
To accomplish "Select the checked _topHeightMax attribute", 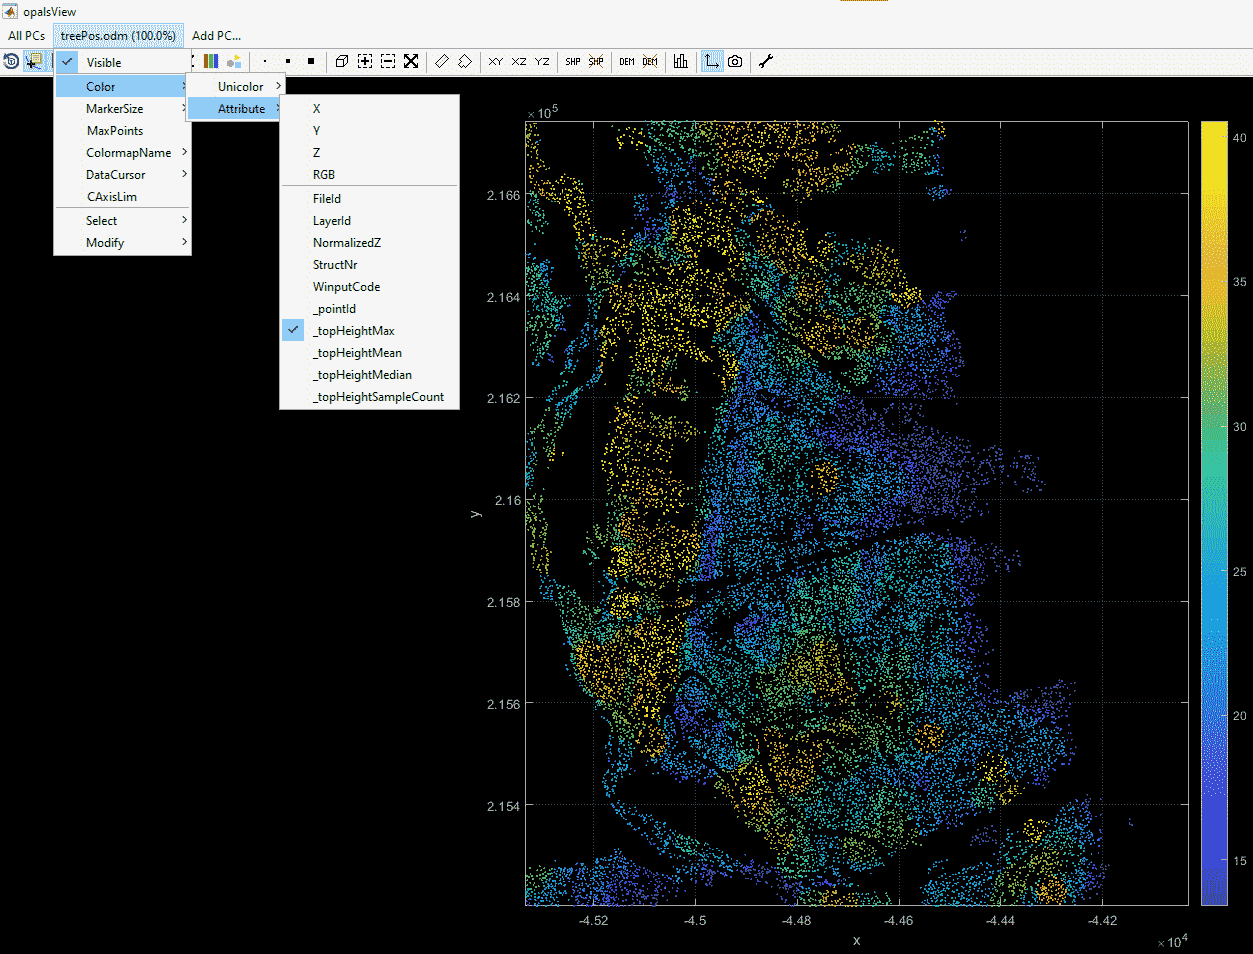I will 354,331.
